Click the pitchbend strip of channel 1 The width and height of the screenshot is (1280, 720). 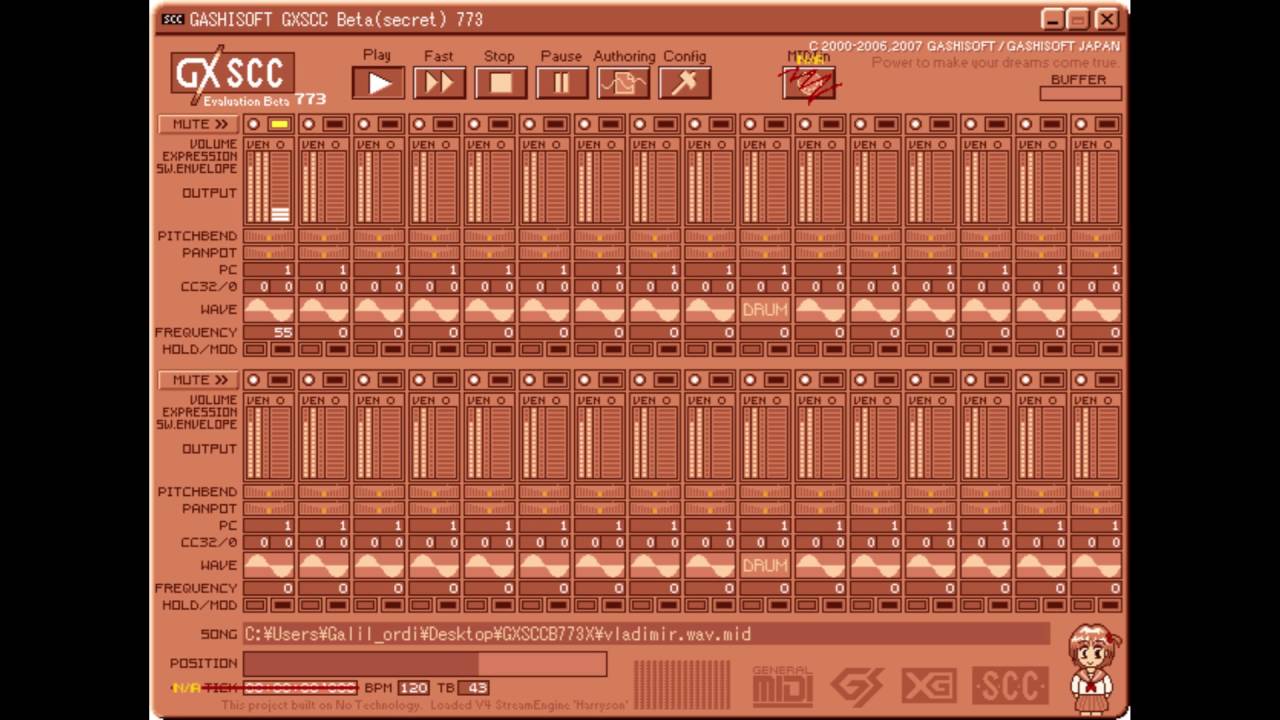pyautogui.click(x=269, y=237)
